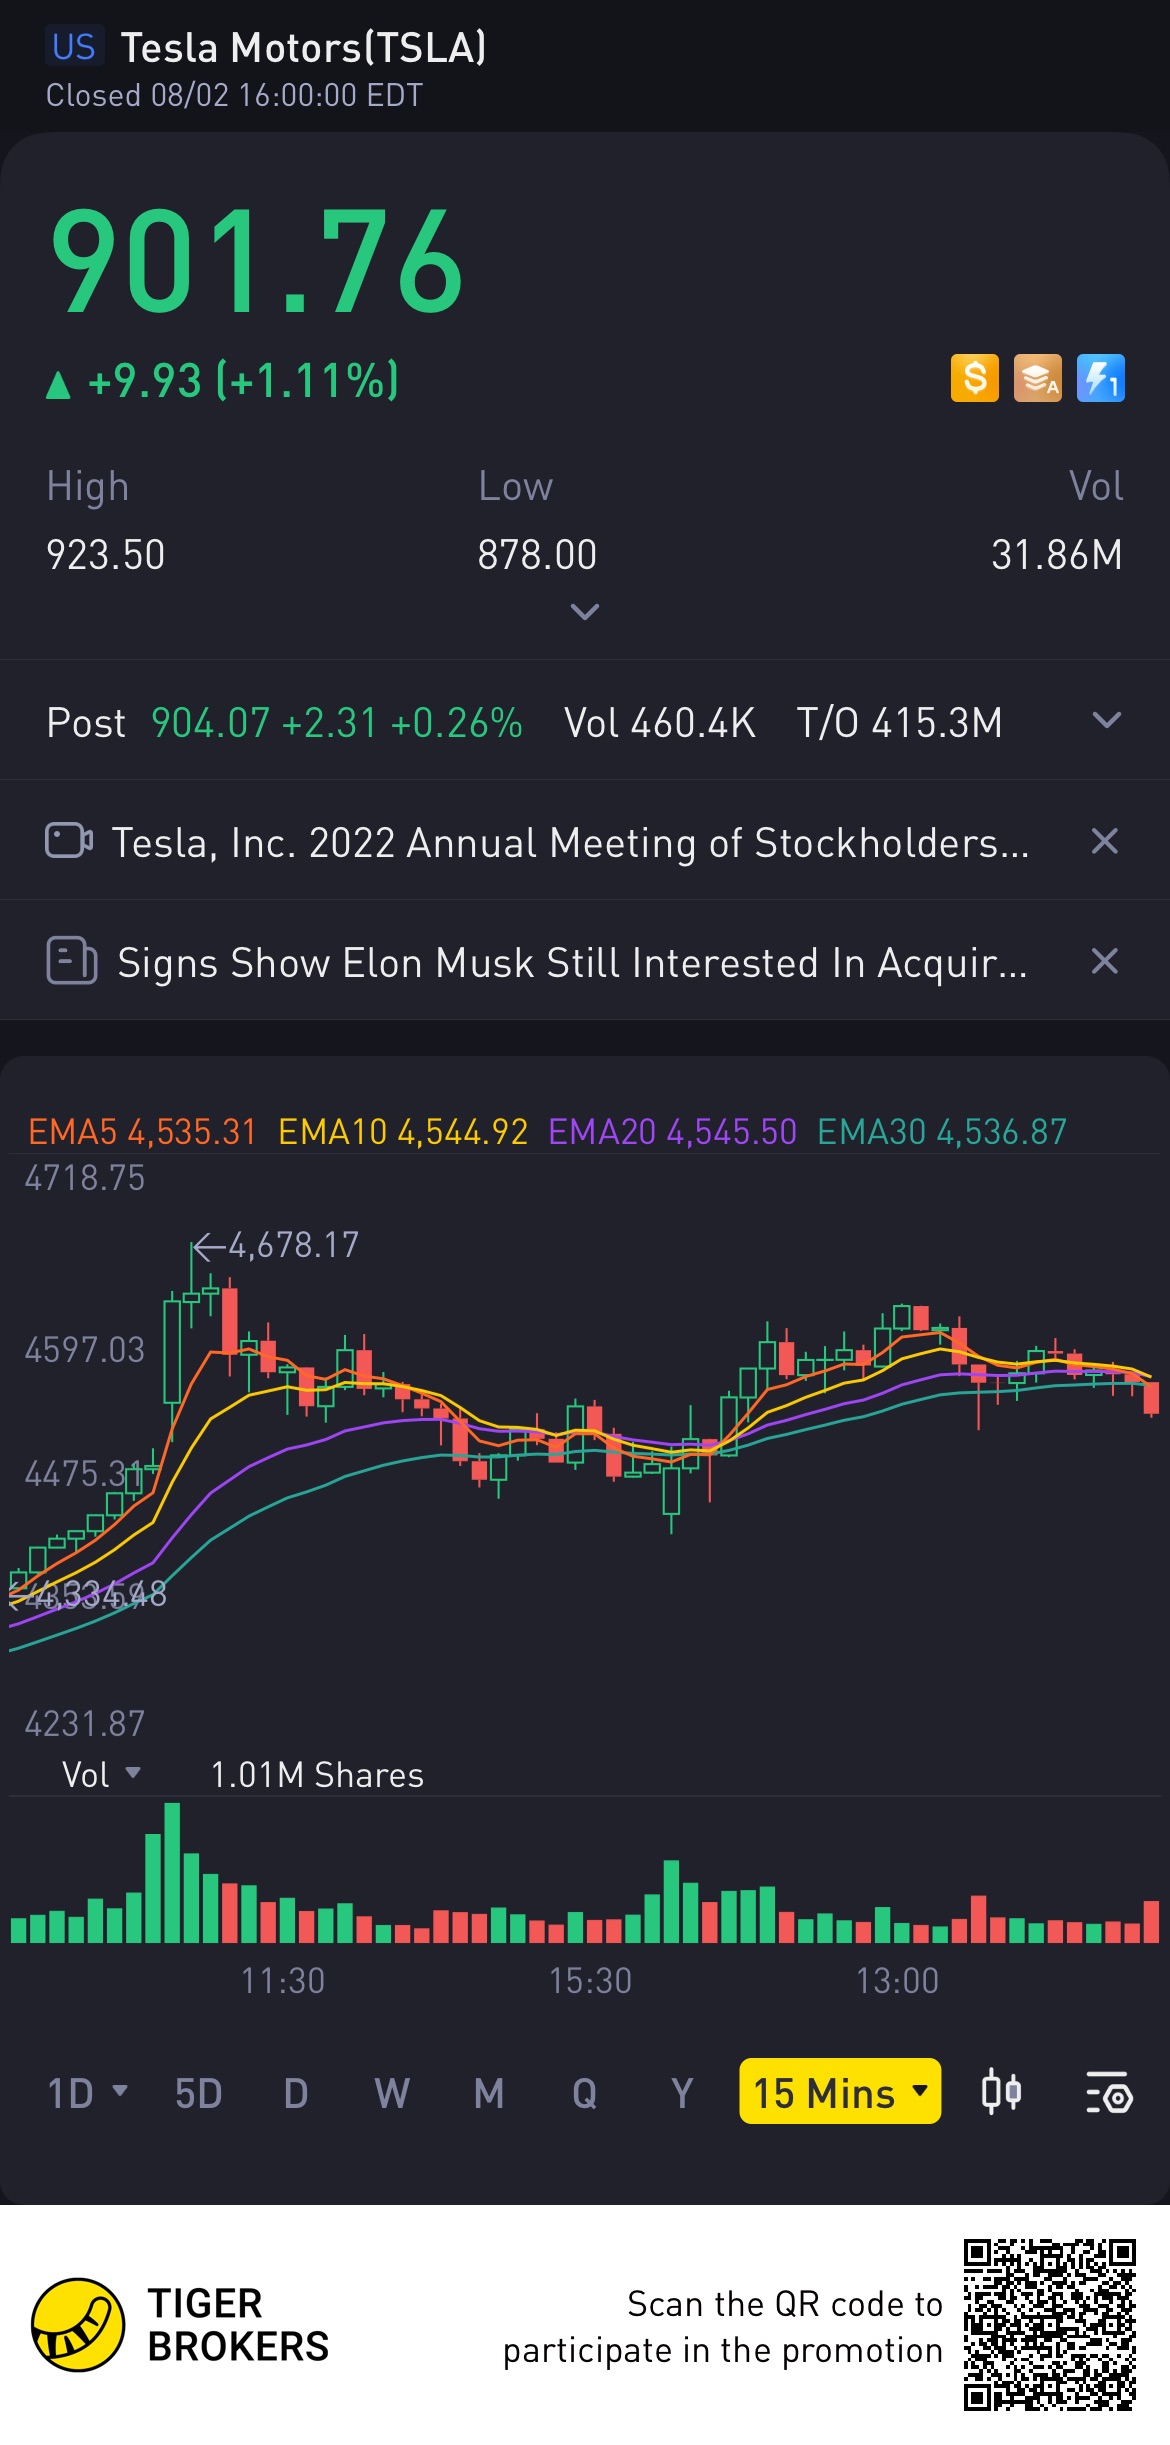Open the 1D timeframe dropdown
The image size is (1170, 2445).
click(87, 2092)
